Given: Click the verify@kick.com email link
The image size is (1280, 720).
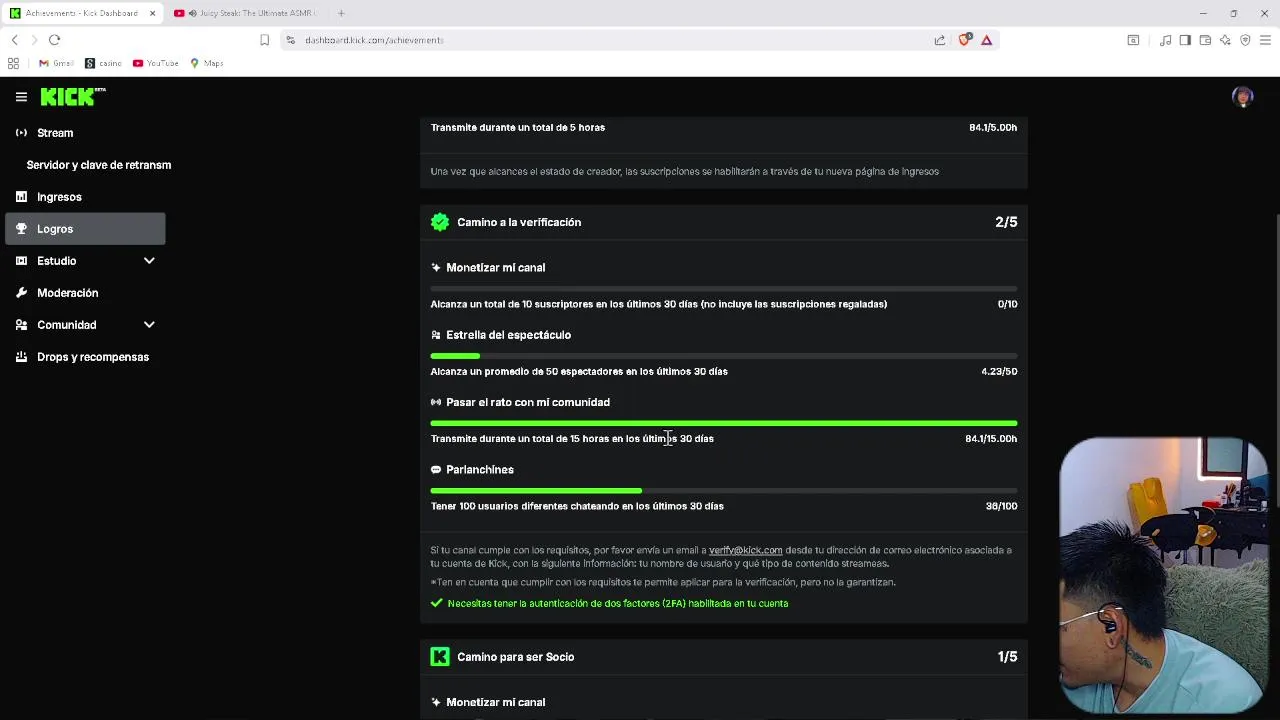Looking at the screenshot, I should coord(745,550).
